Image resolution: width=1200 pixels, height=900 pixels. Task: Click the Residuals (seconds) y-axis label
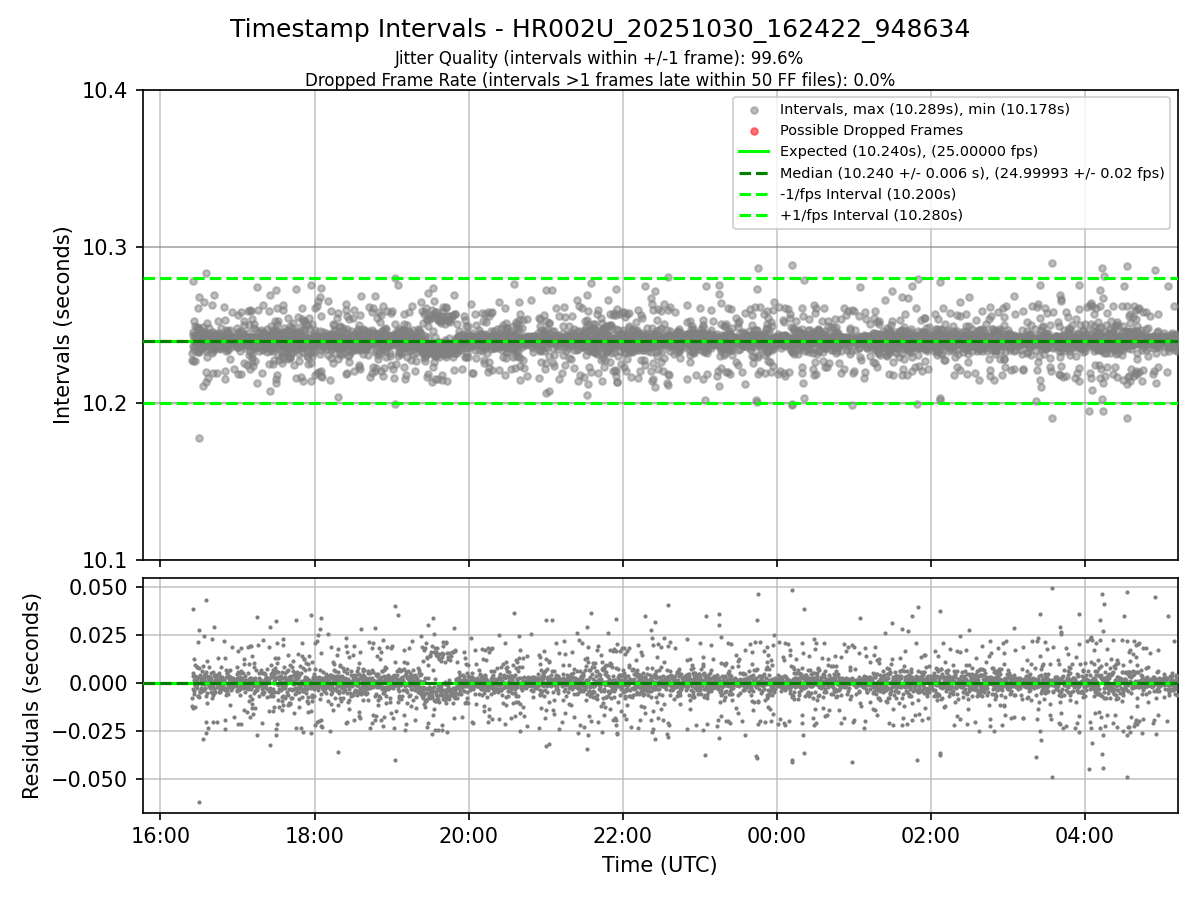coord(32,696)
